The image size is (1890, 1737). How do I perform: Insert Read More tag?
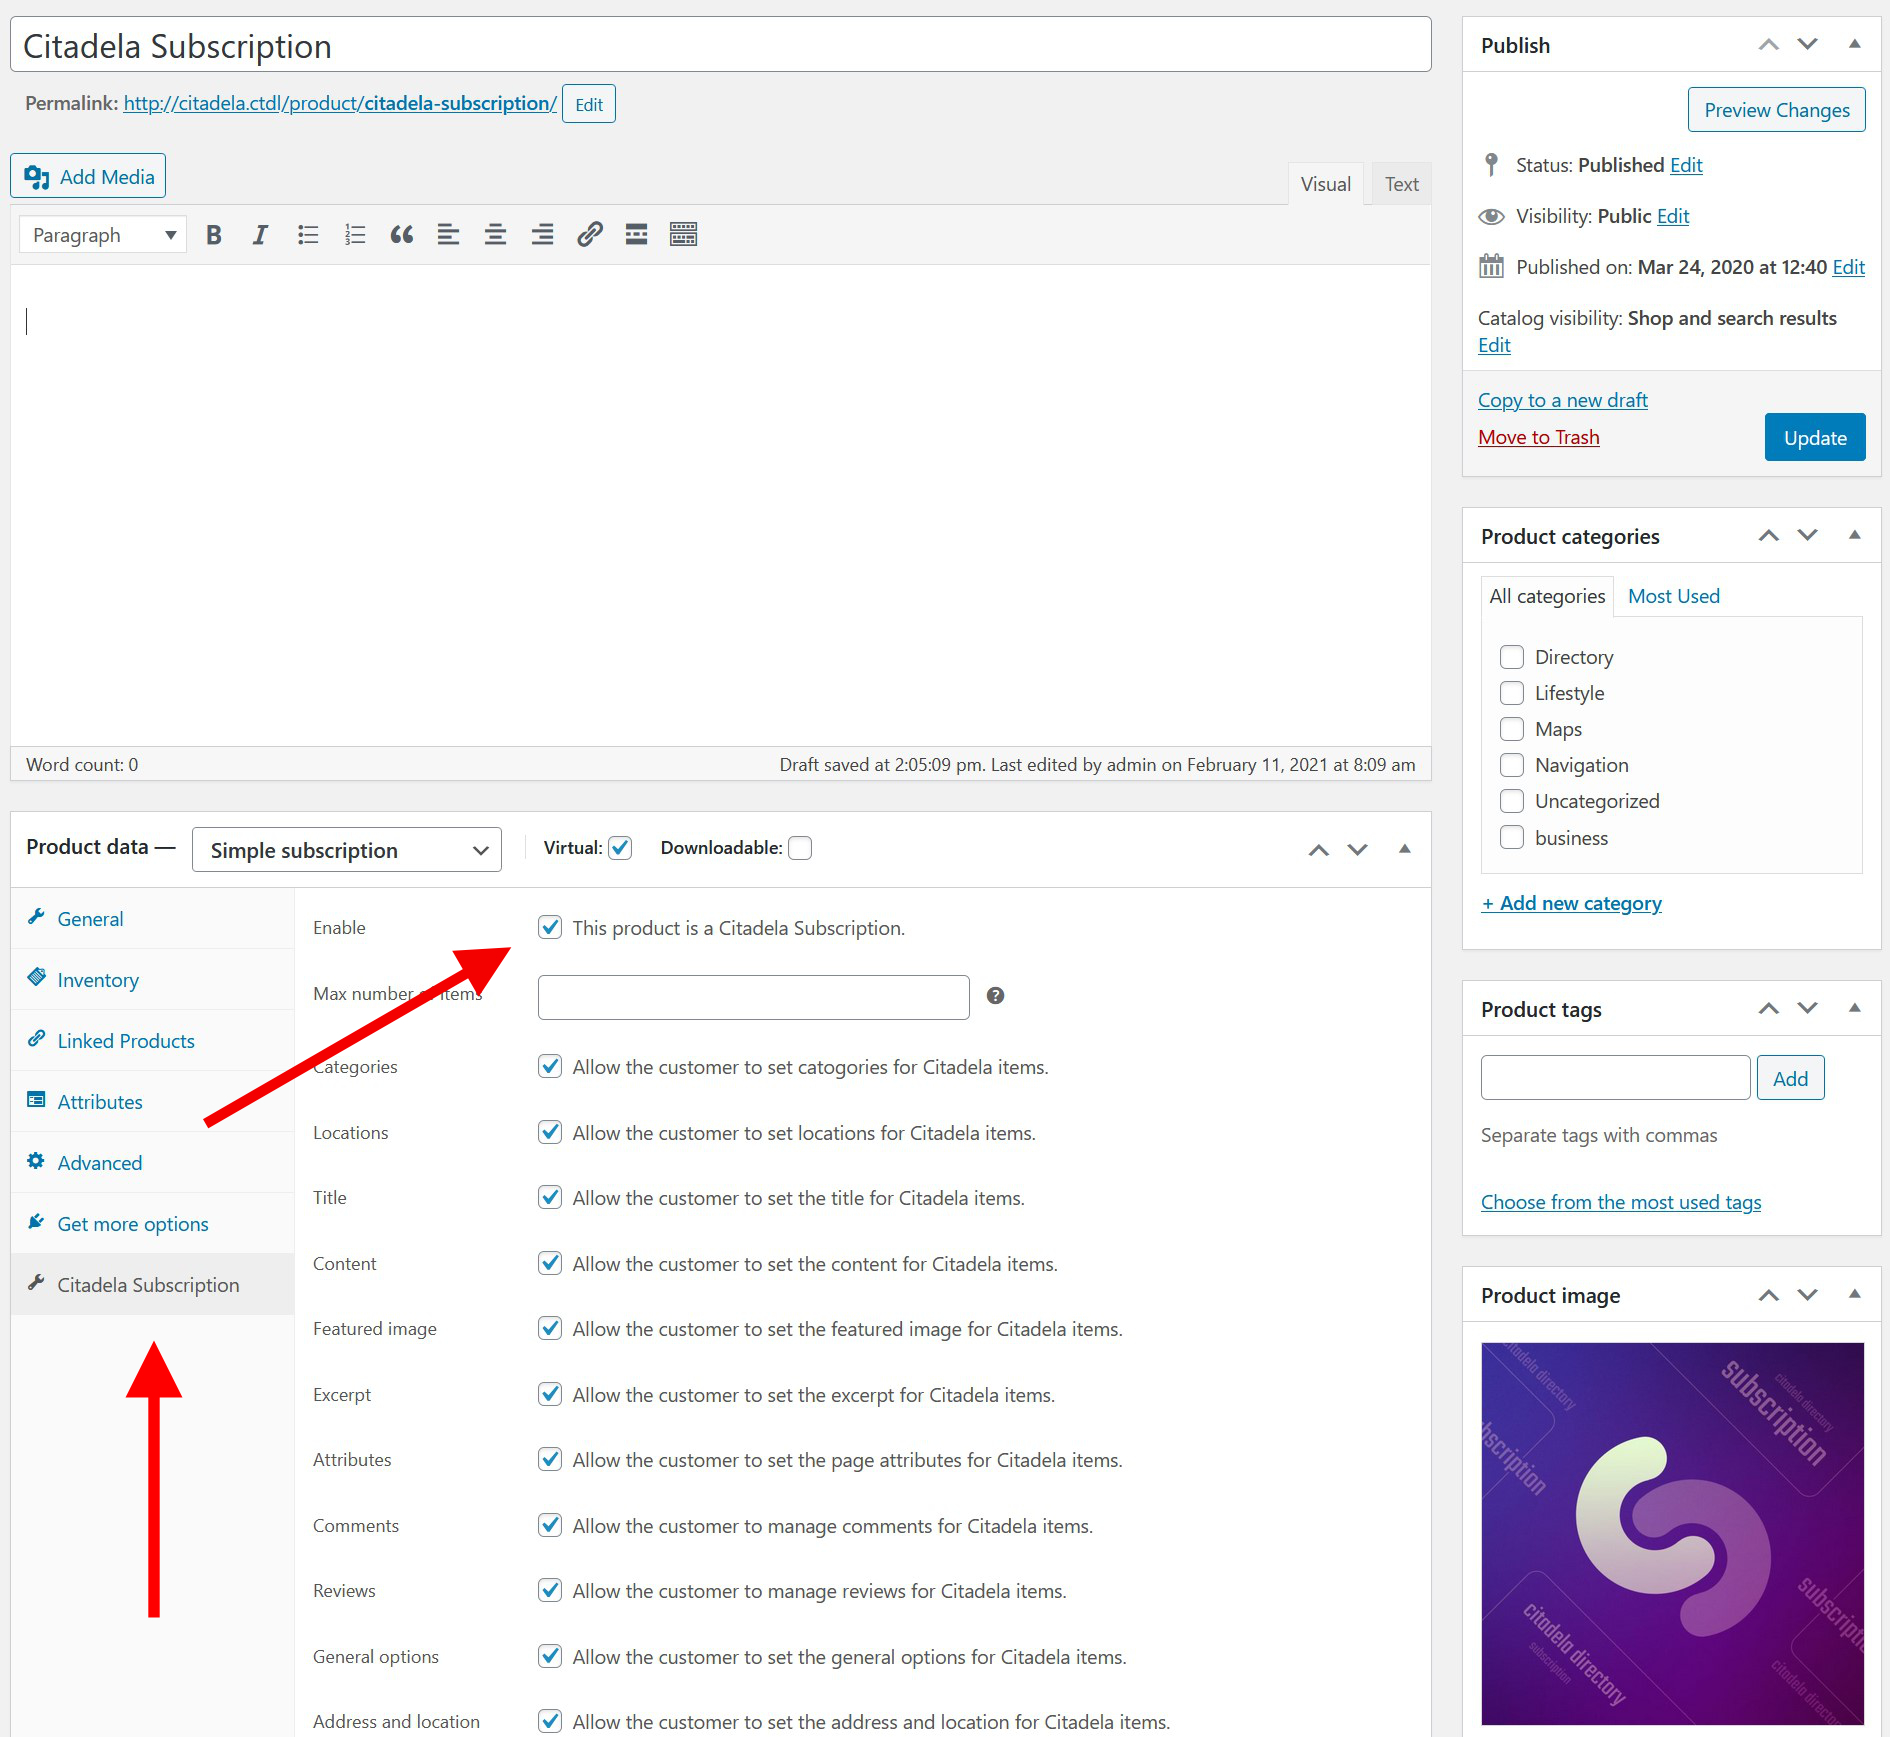tap(636, 235)
